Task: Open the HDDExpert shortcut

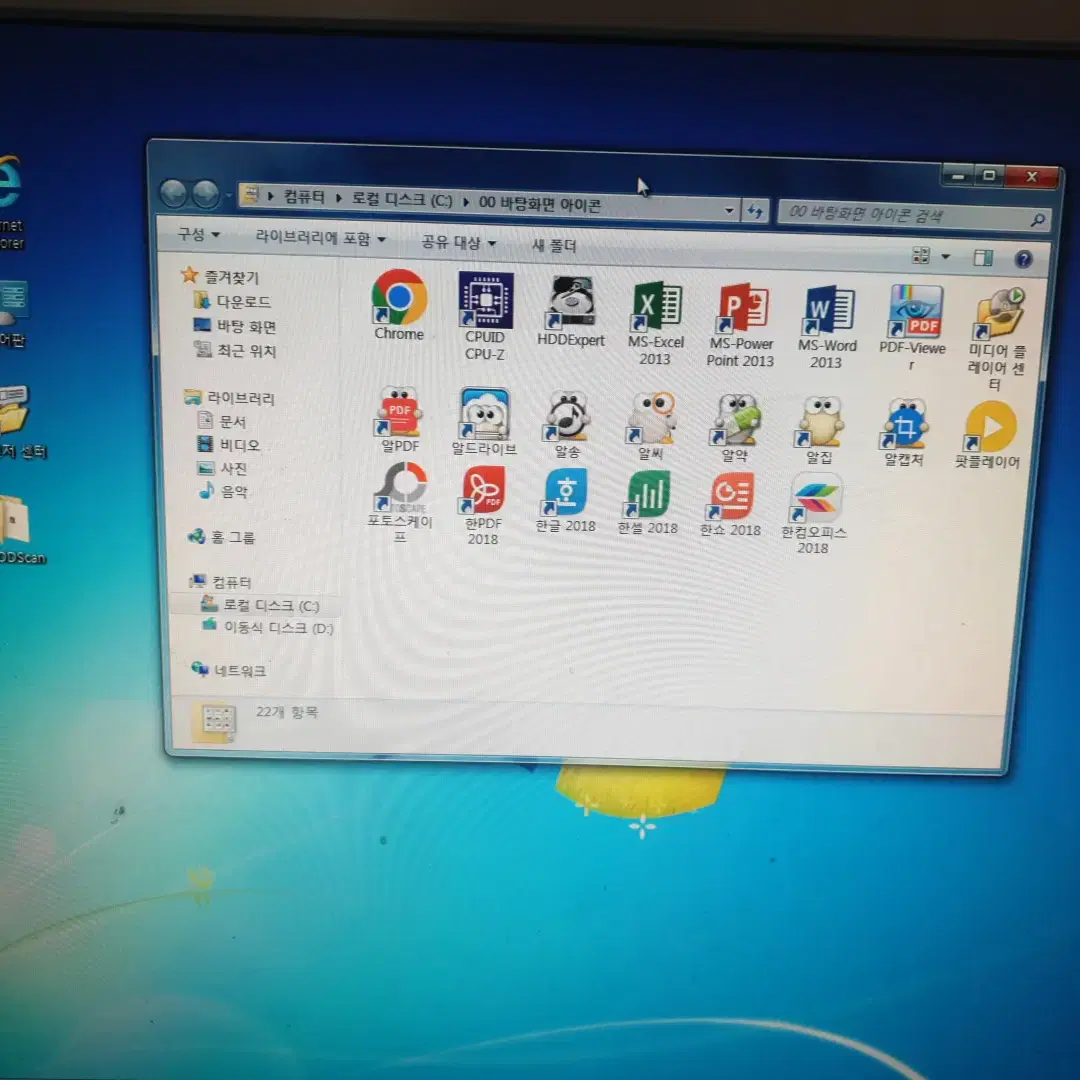Action: click(571, 311)
